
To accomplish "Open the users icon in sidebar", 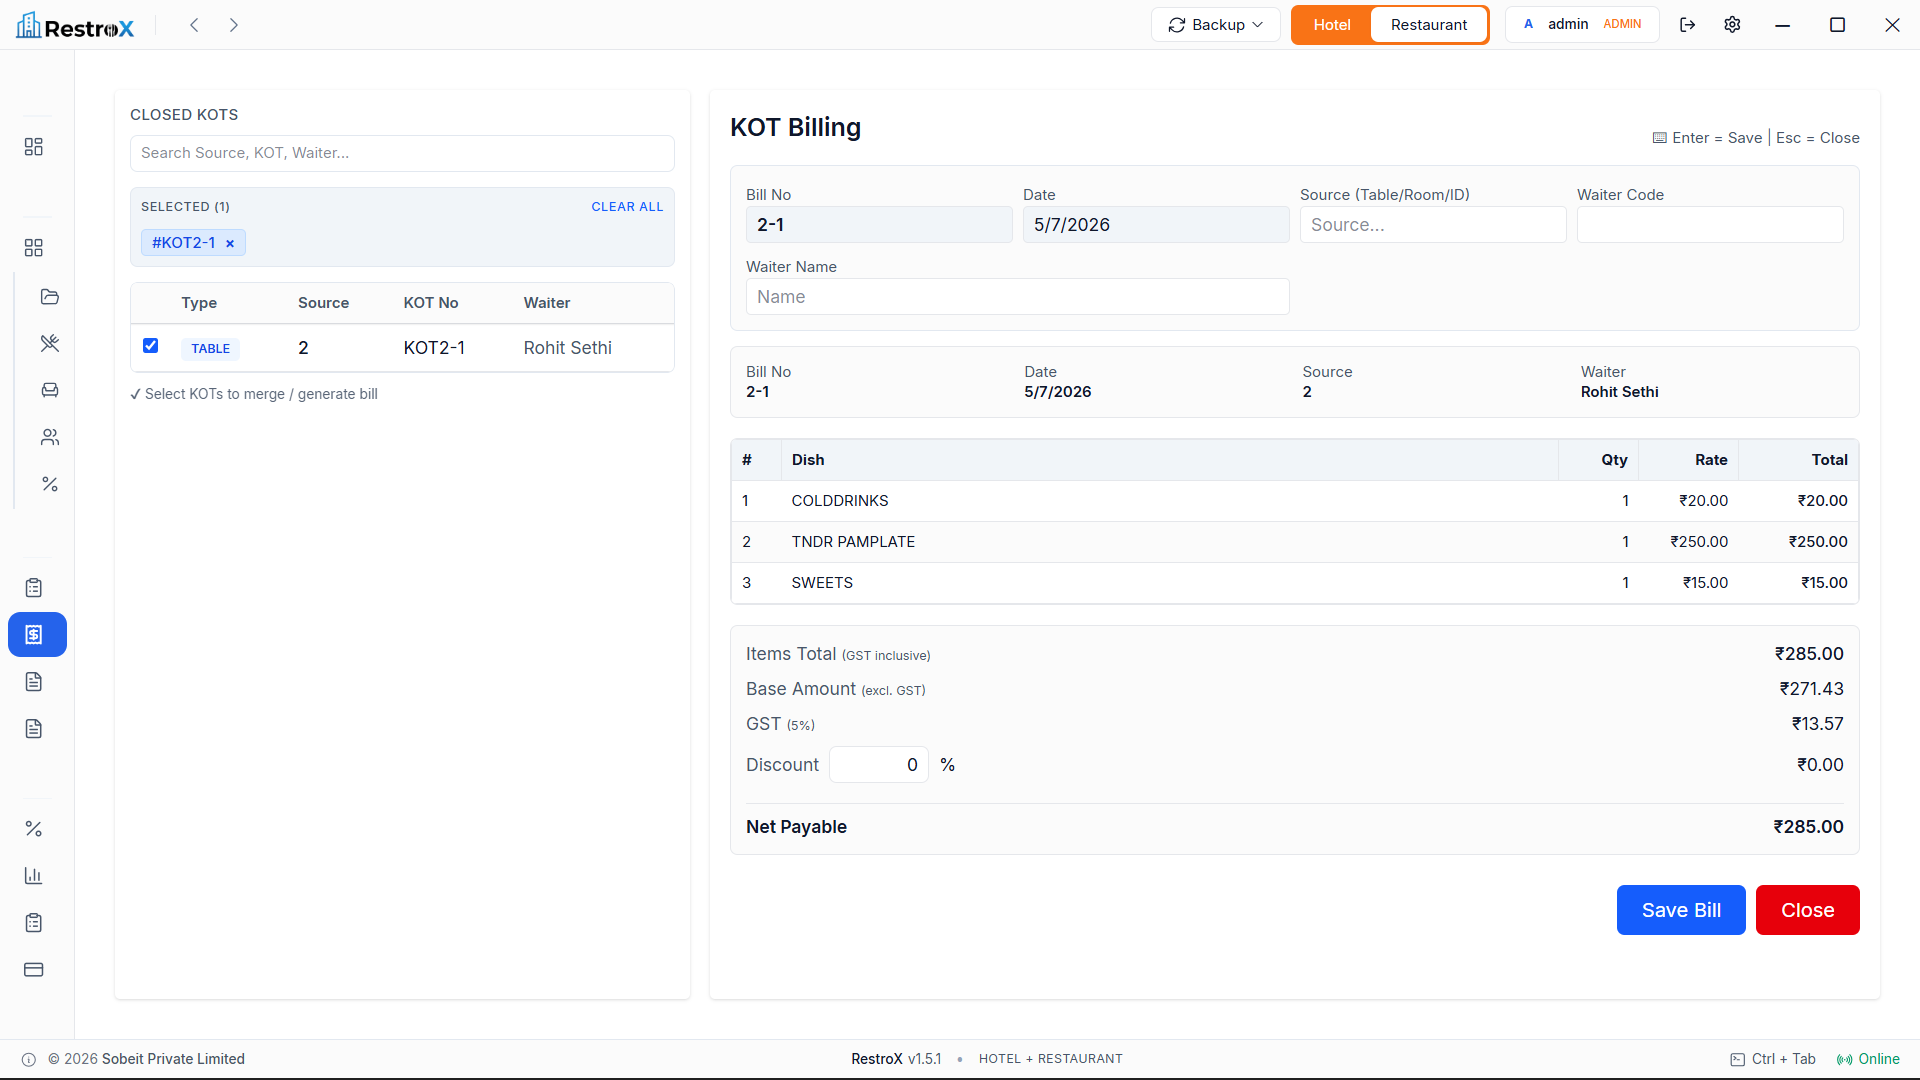I will pos(50,437).
